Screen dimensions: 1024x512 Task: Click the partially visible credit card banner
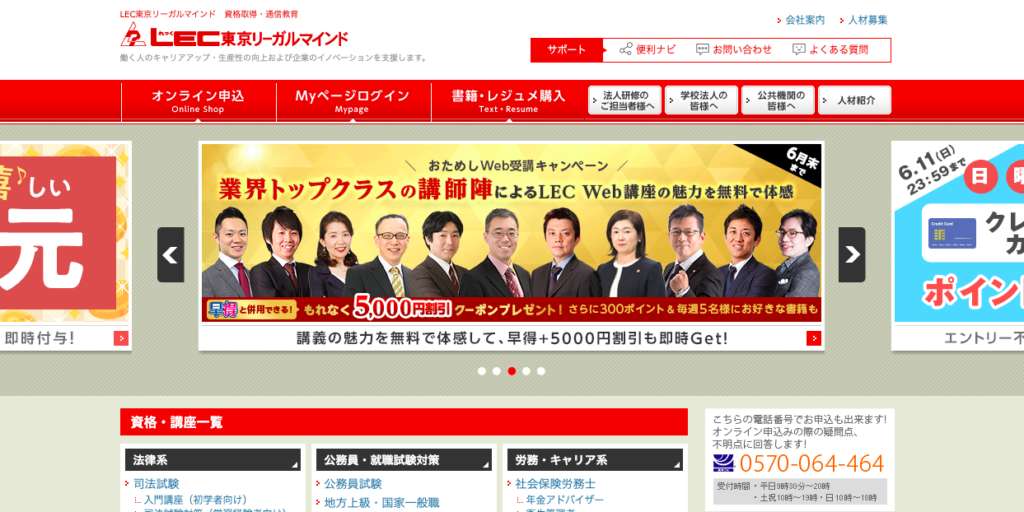coord(958,233)
